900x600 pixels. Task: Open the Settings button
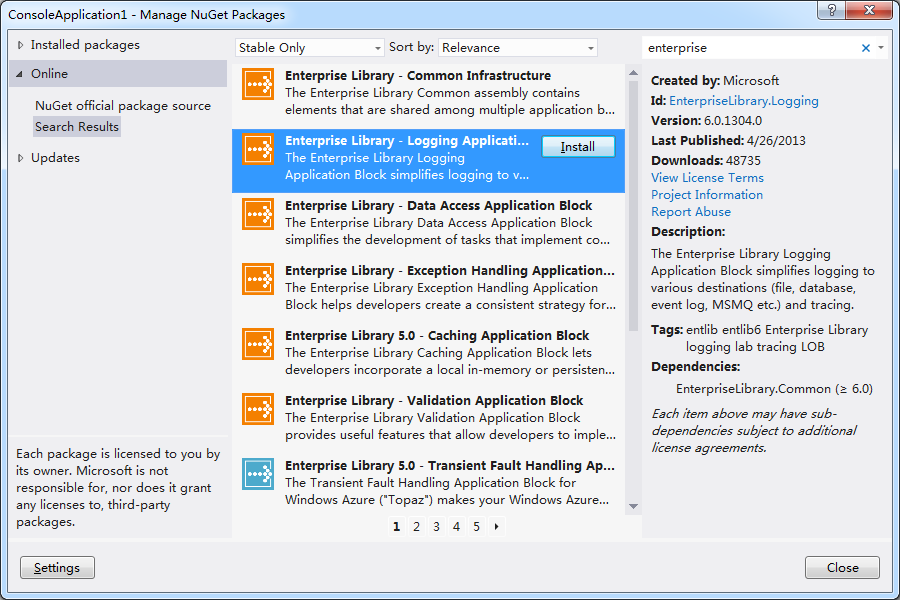coord(57,568)
